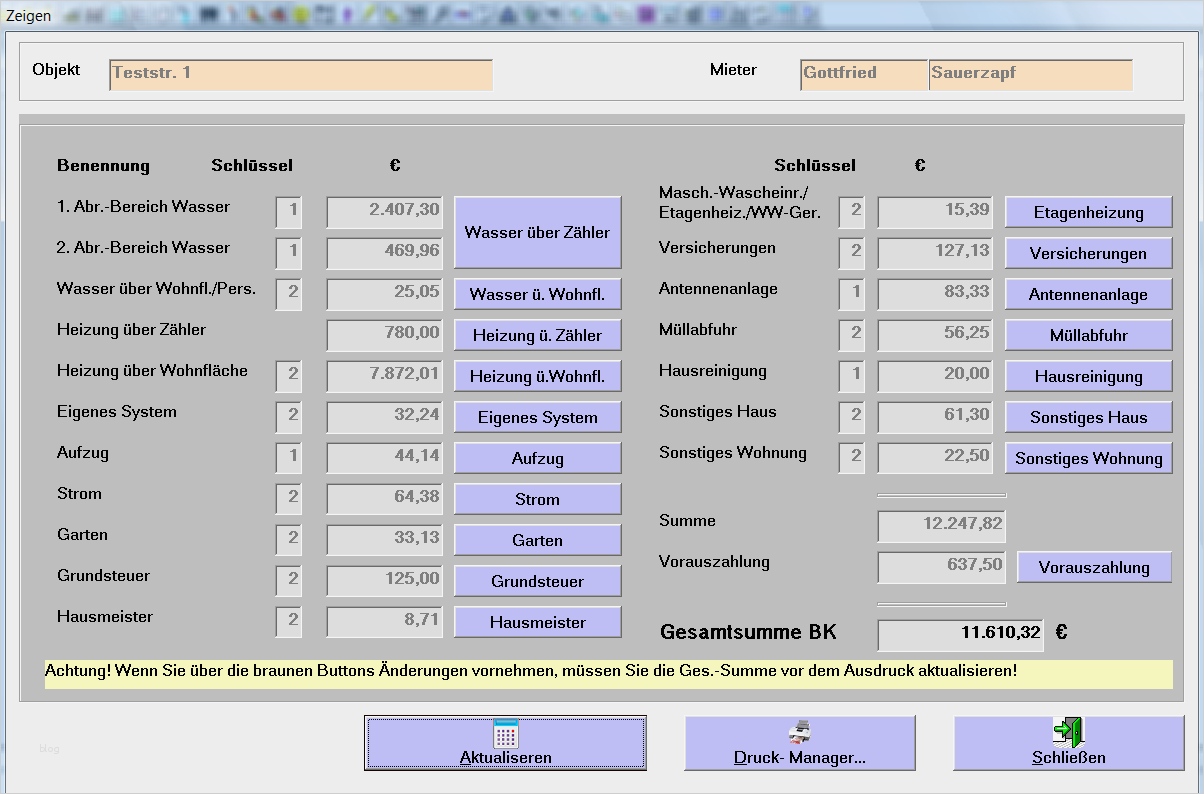The image size is (1204, 794).
Task: Click the Vorauszahlung button
Action: pos(1094,567)
